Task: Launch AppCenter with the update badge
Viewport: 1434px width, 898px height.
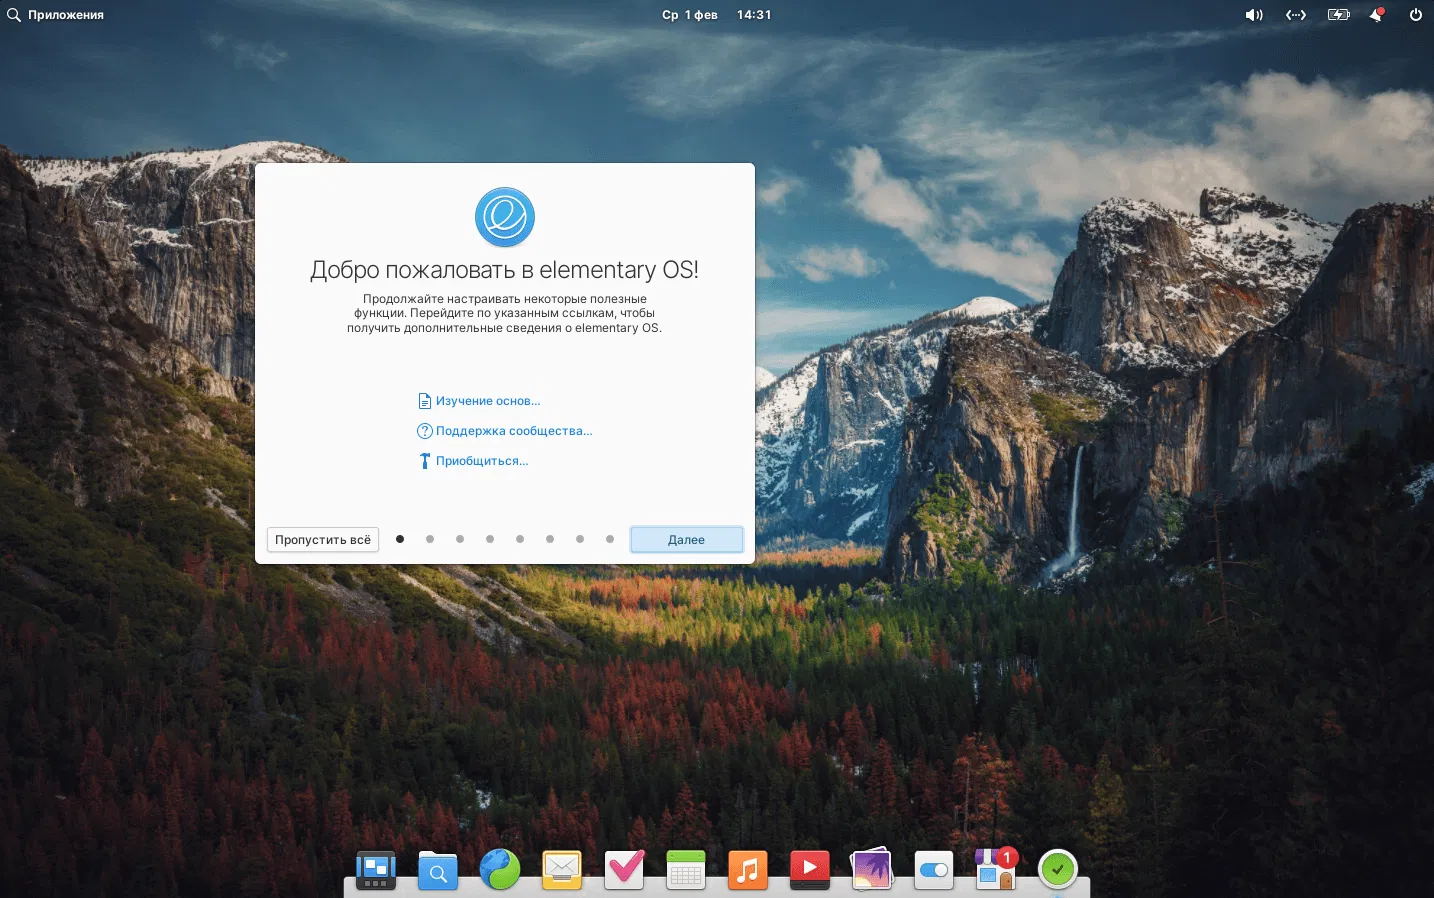Action: click(996, 870)
